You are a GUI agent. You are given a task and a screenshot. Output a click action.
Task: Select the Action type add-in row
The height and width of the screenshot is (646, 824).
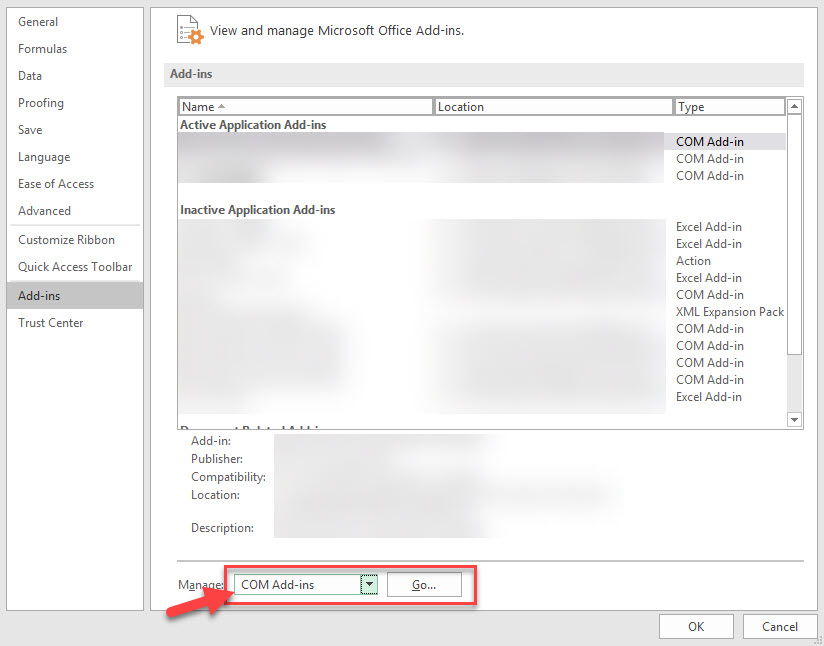point(482,261)
